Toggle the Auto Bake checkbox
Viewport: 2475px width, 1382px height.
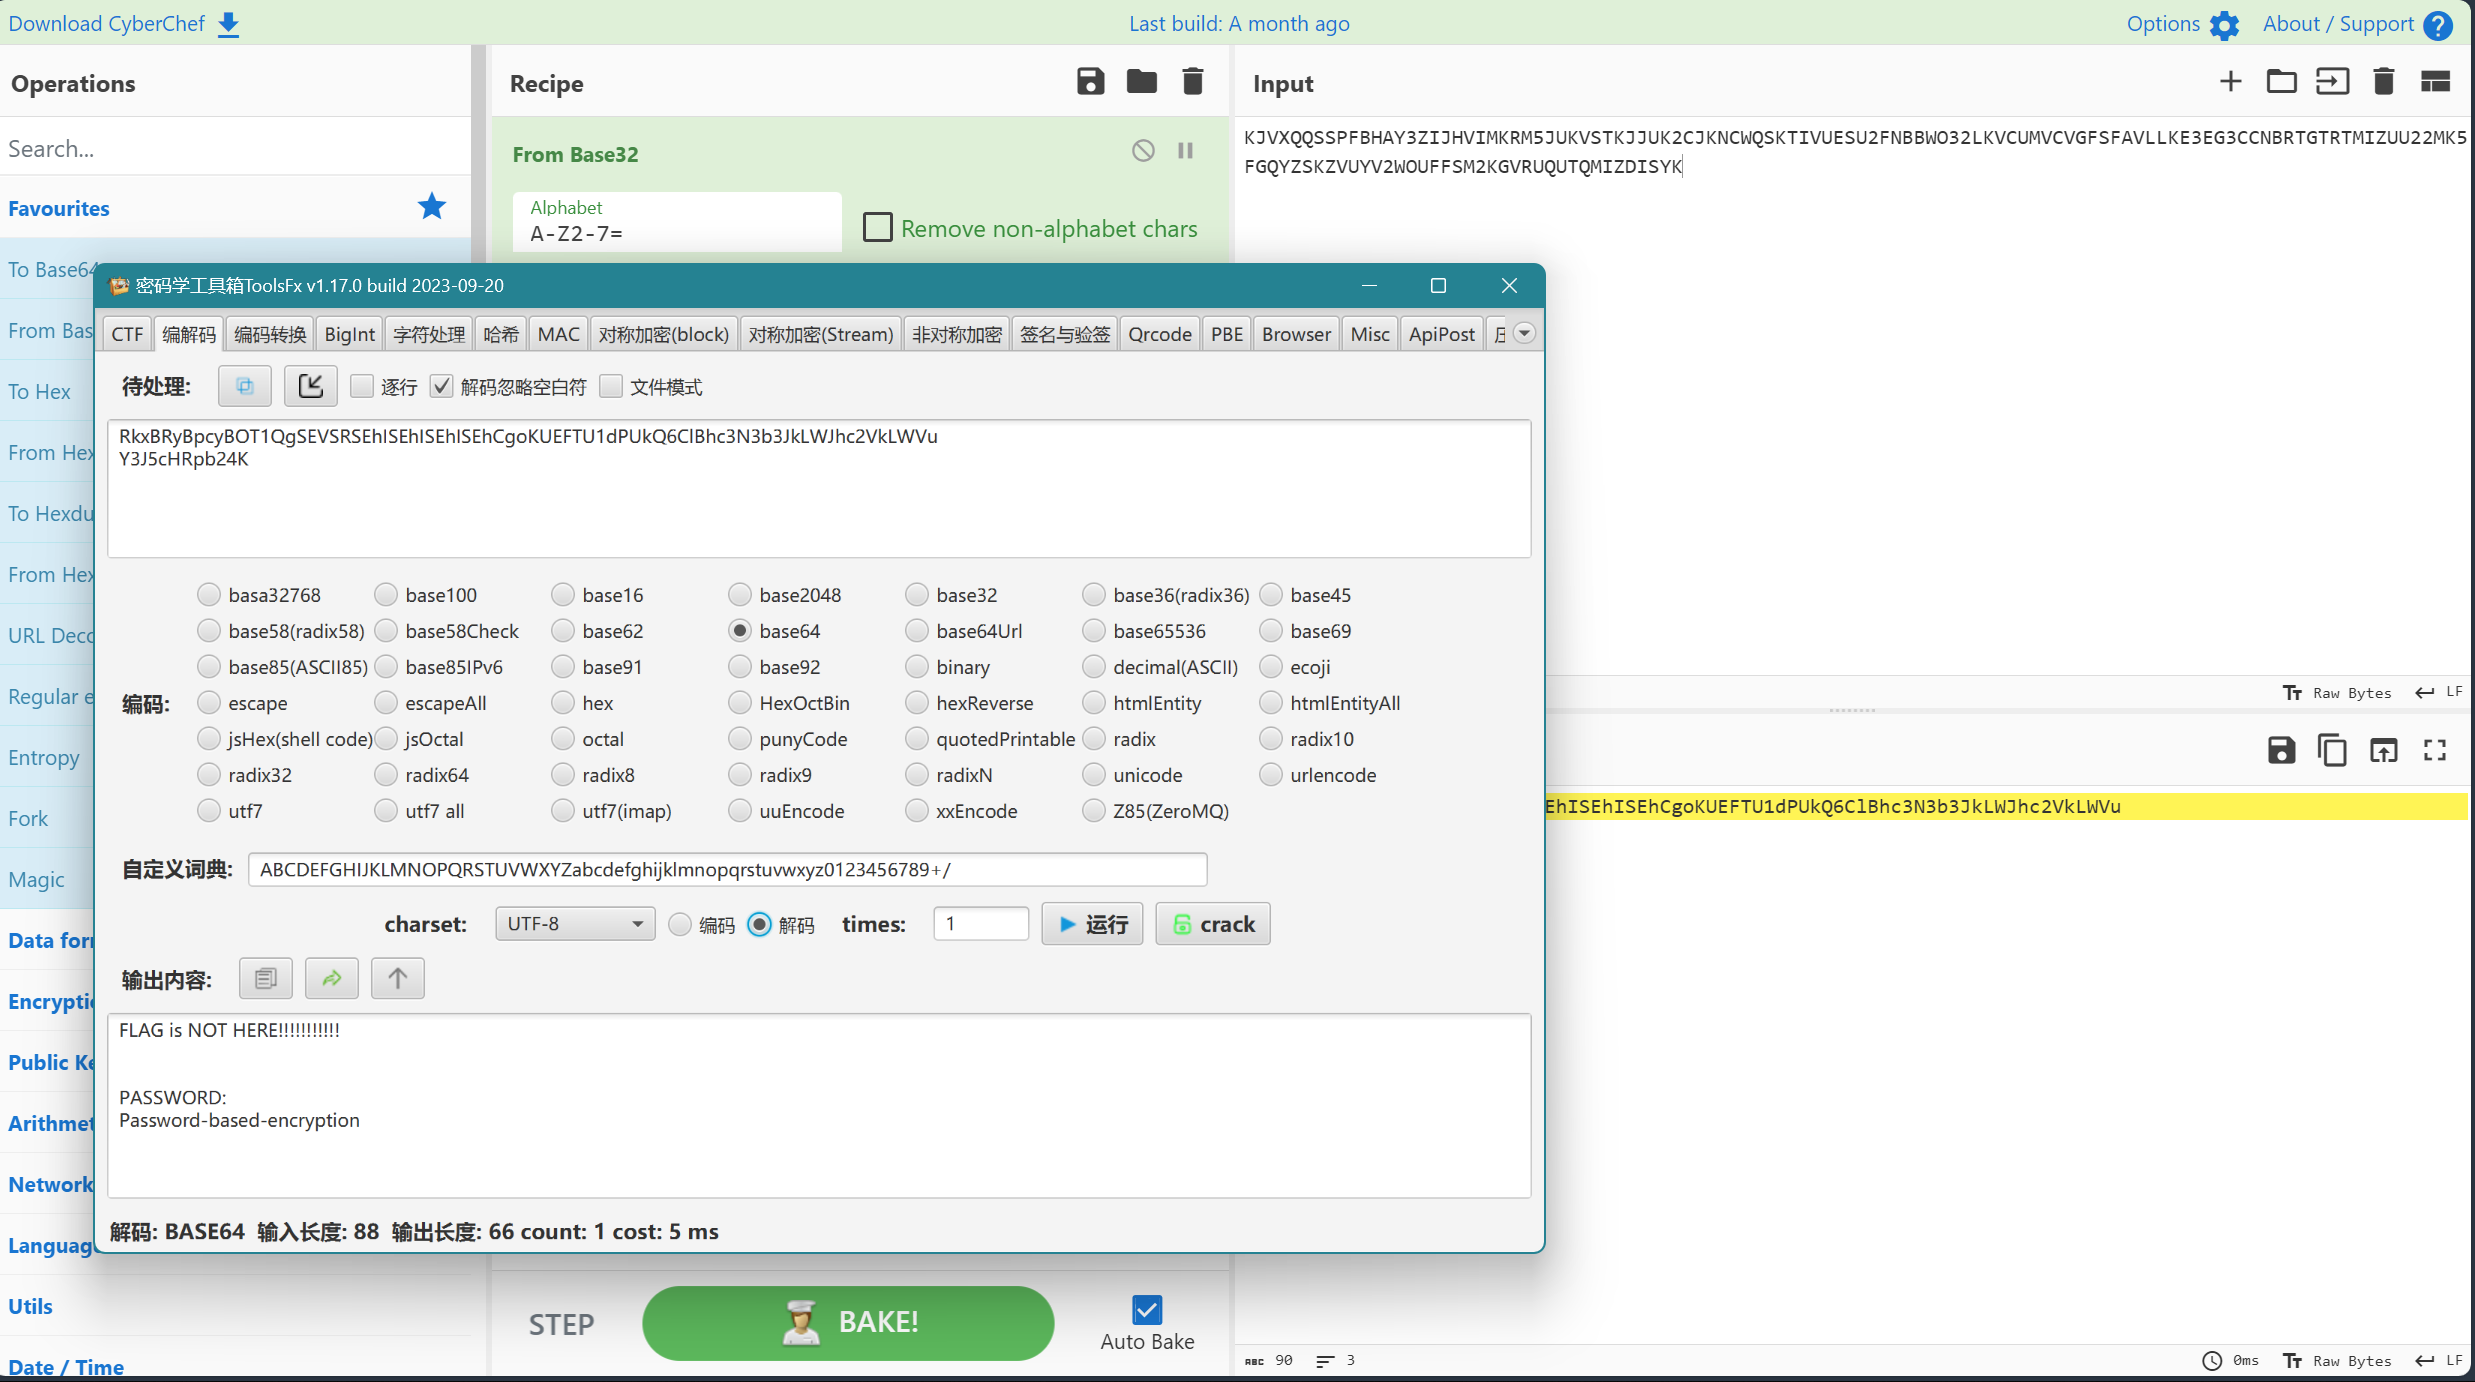click(1147, 1309)
